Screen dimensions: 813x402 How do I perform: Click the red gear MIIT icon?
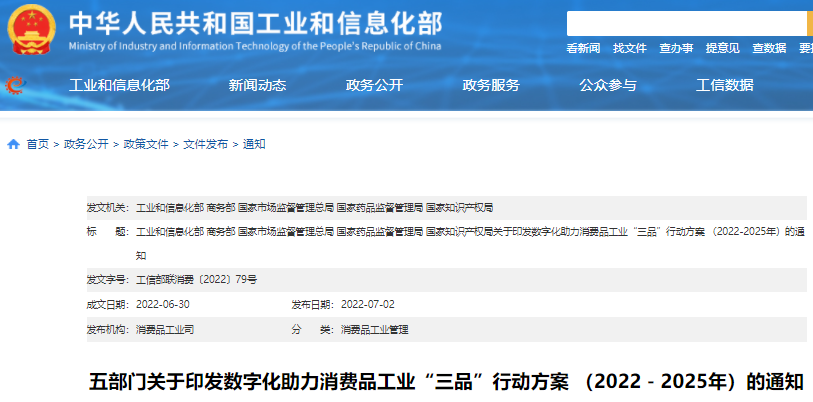pos(16,85)
